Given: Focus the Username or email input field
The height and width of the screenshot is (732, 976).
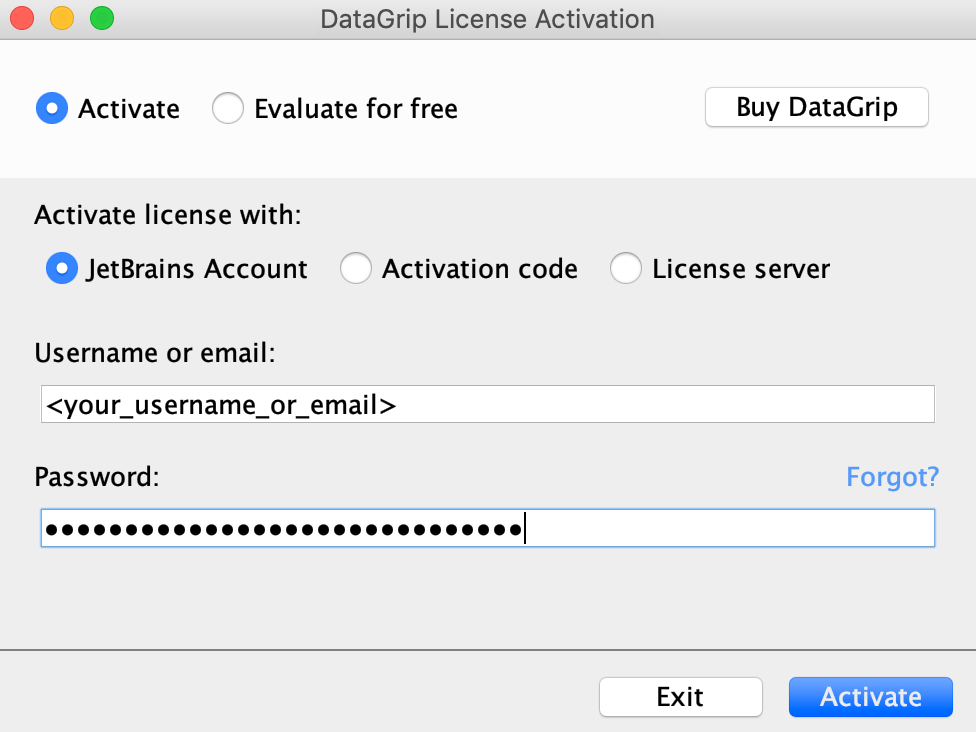Looking at the screenshot, I should 488,404.
